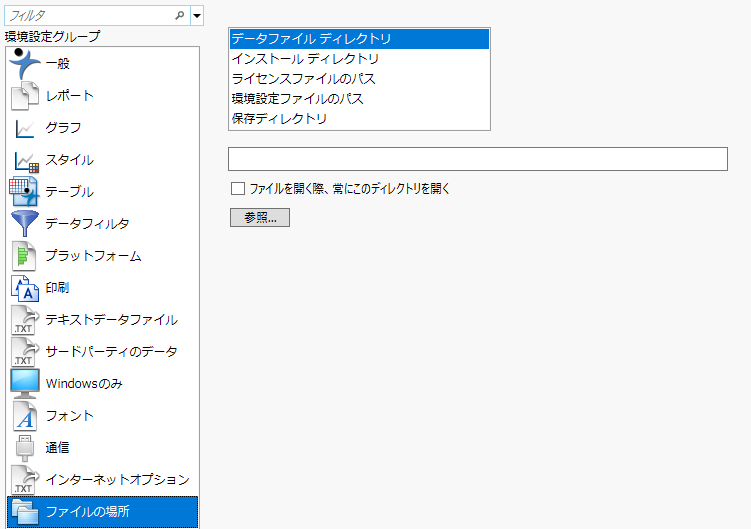
Task: Open the filter options dropdown arrow
Action: tap(197, 15)
